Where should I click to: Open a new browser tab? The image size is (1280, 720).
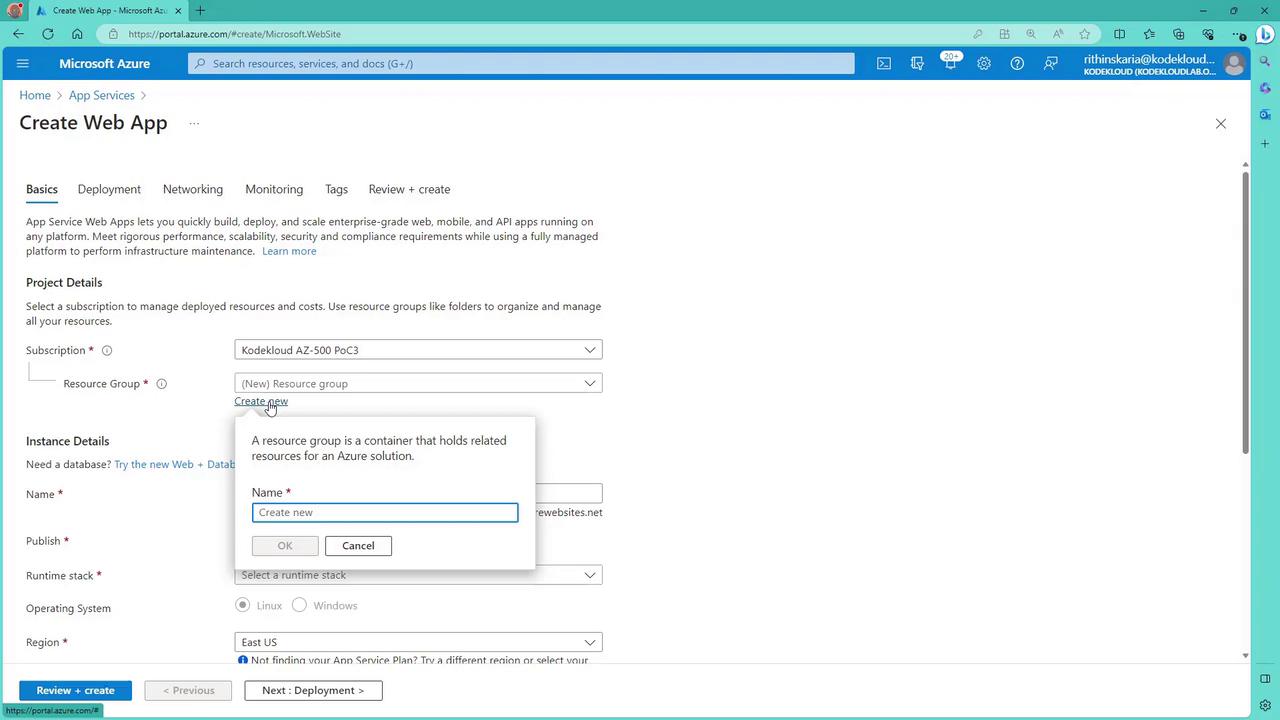tap(200, 11)
